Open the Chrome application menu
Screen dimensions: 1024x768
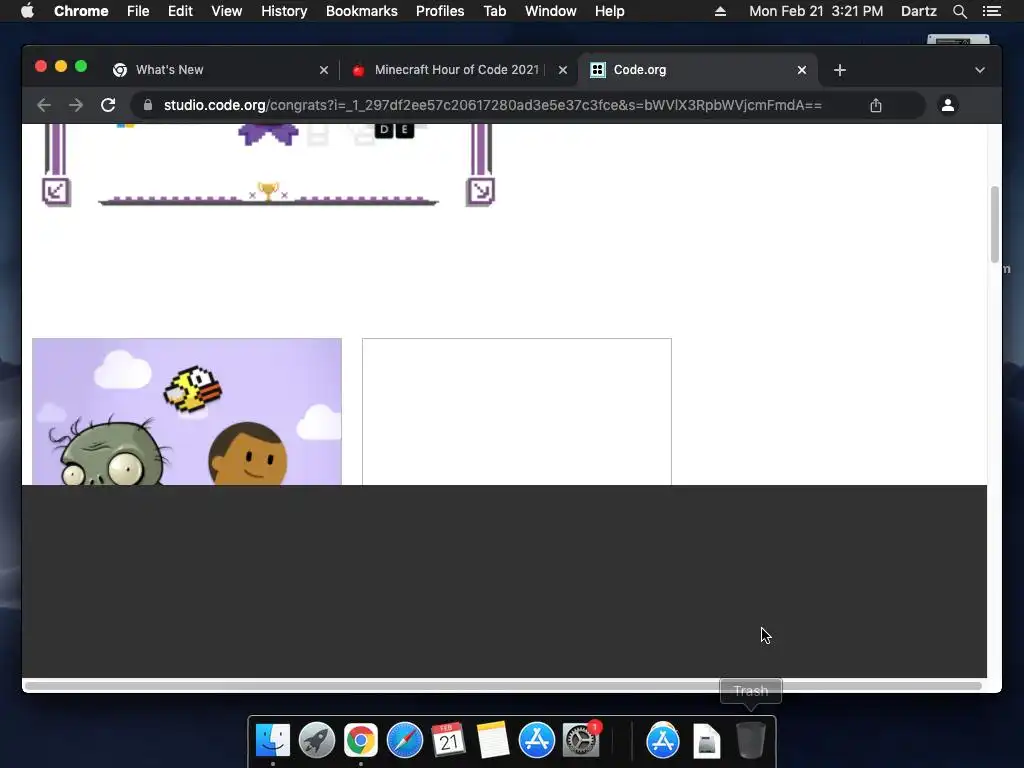coord(81,11)
